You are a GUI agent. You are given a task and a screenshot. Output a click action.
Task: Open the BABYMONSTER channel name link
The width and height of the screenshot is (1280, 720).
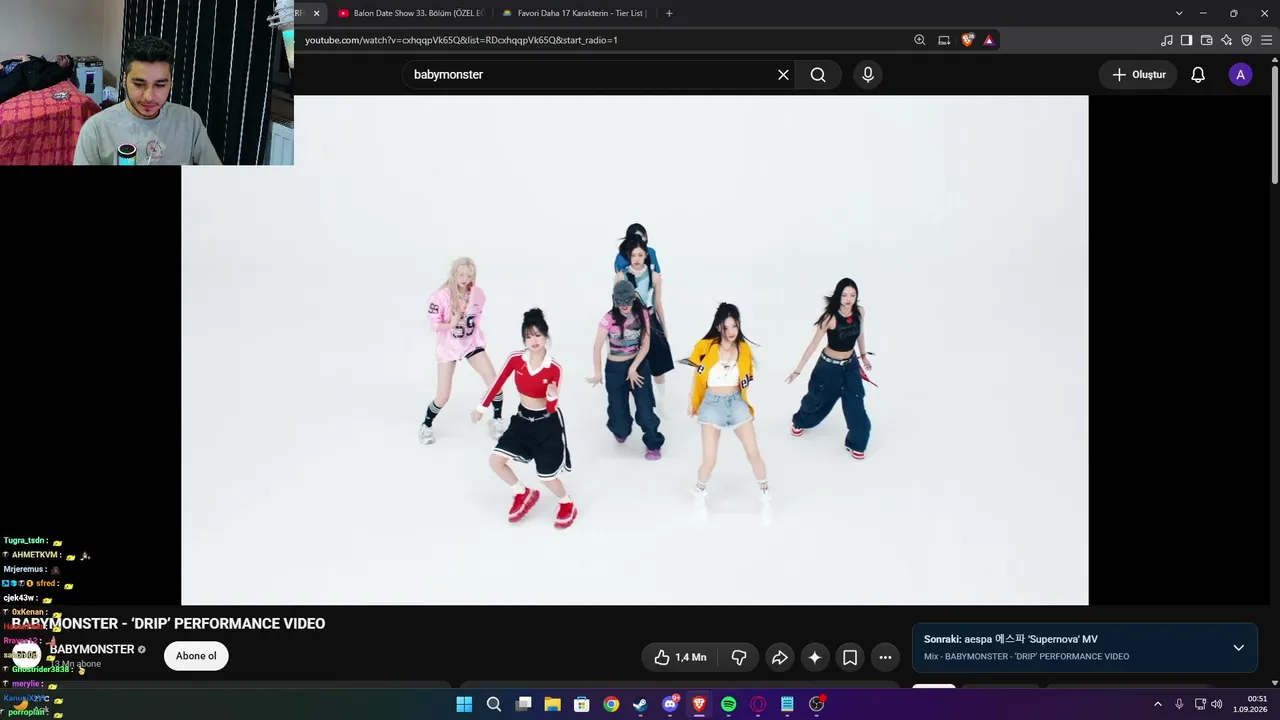92,649
